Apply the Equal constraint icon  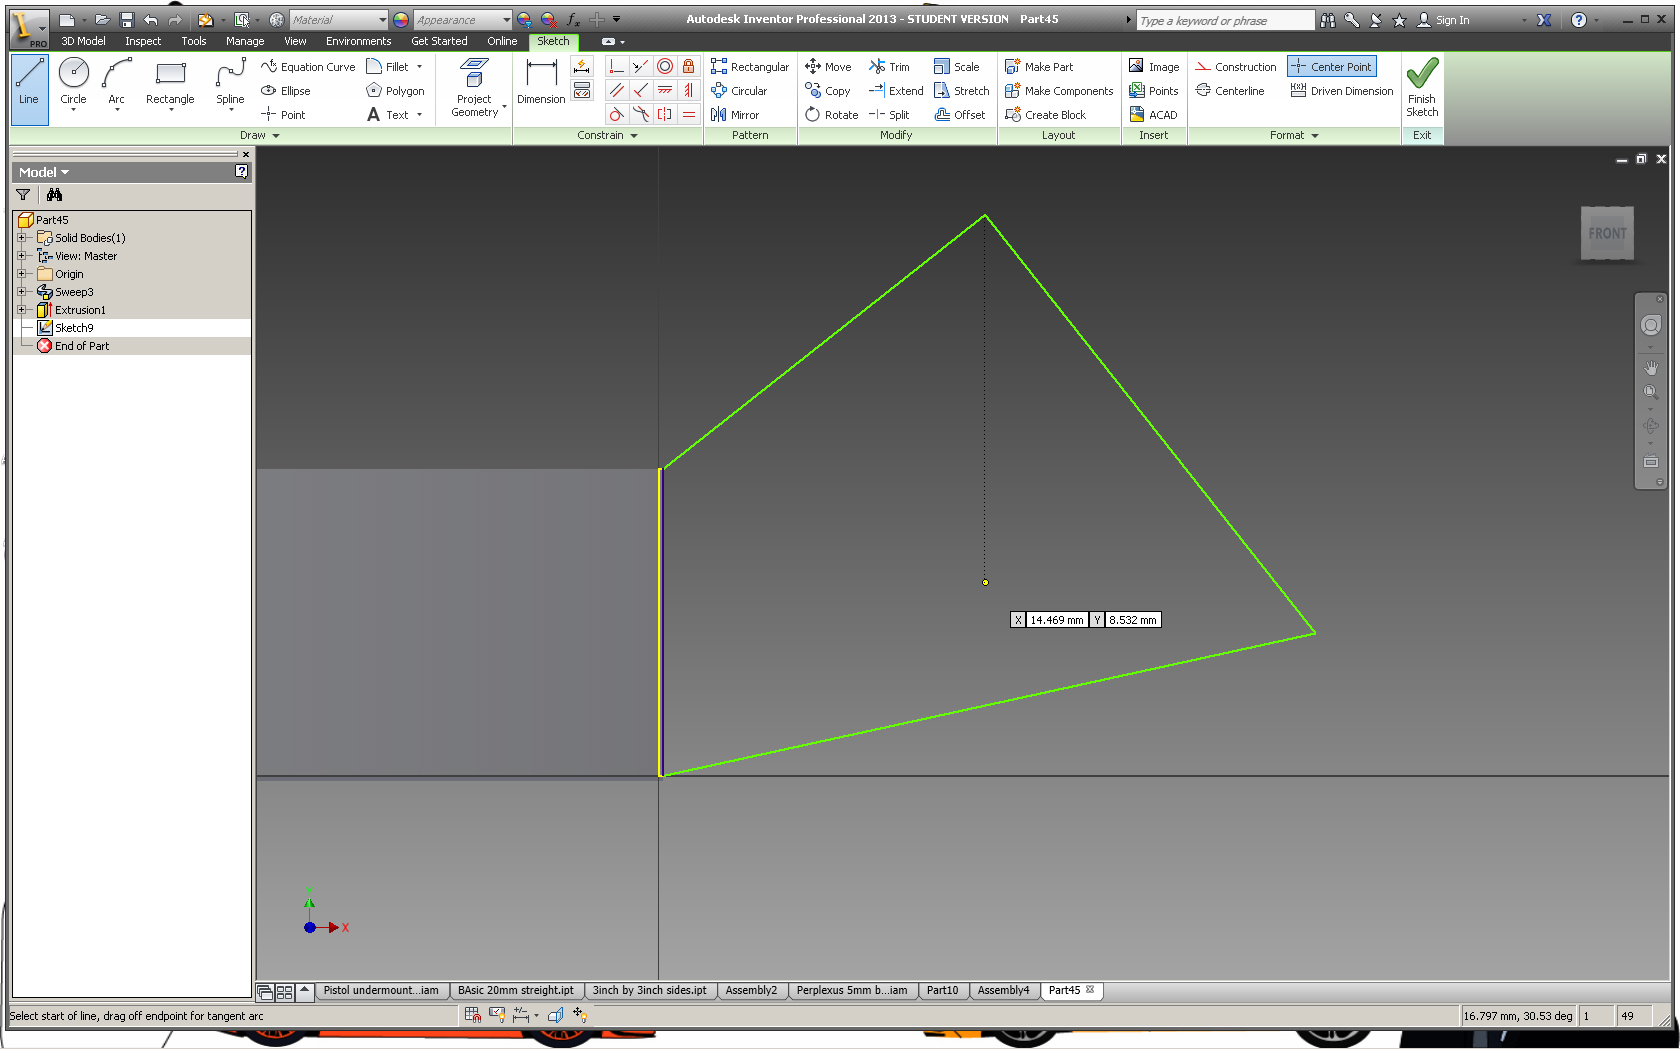pos(689,114)
